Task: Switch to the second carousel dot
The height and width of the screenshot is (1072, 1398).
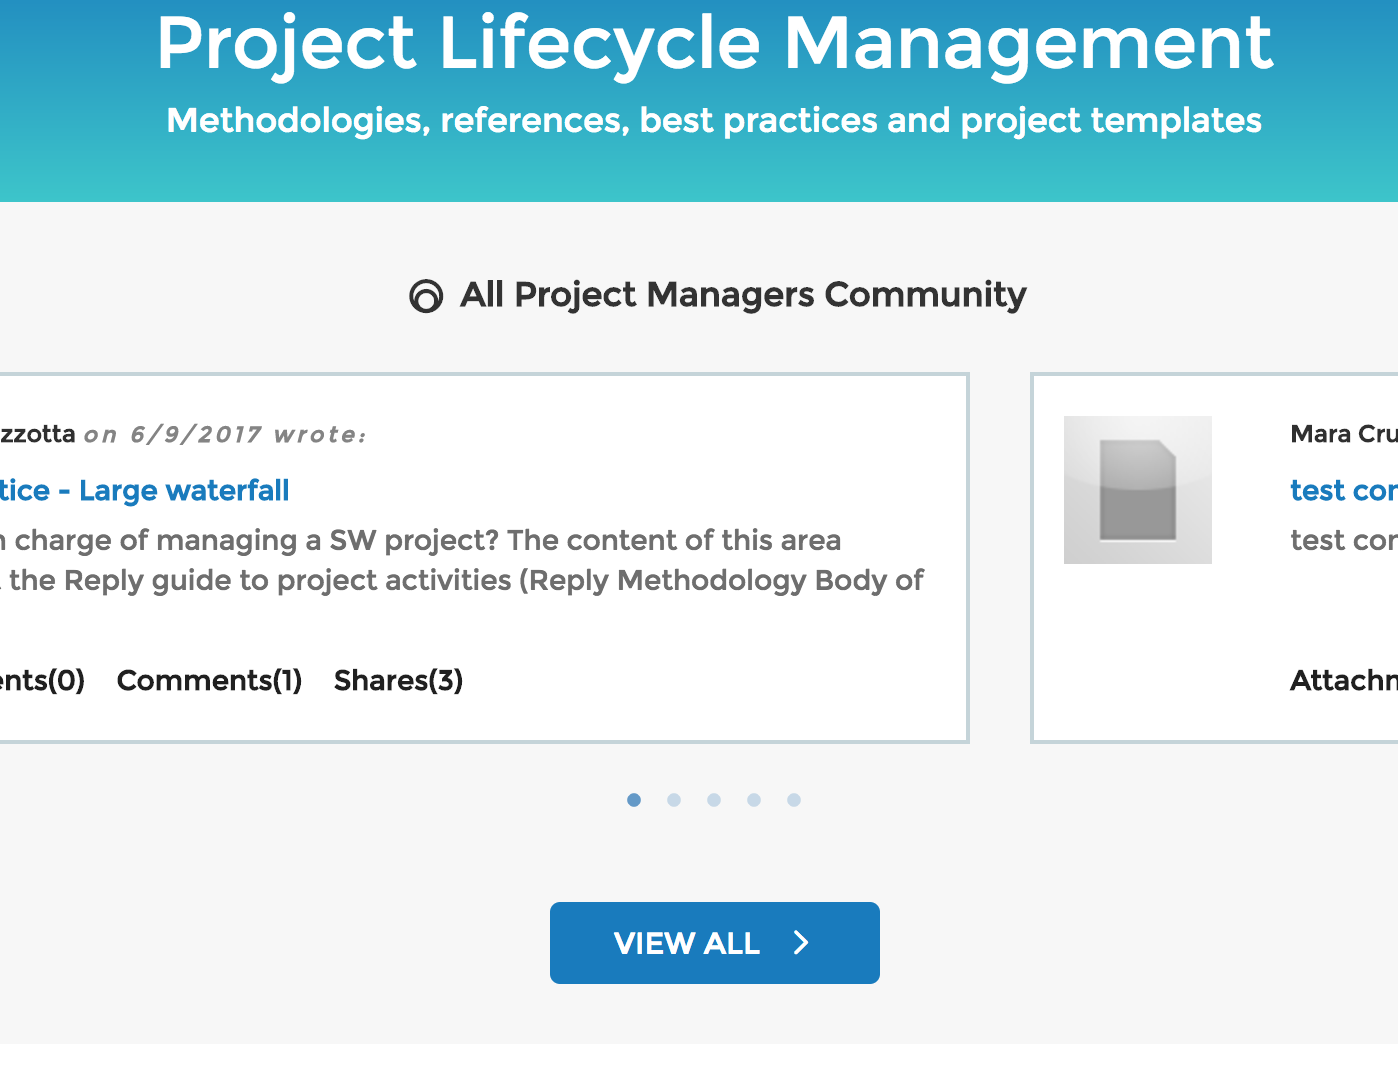Action: (674, 800)
